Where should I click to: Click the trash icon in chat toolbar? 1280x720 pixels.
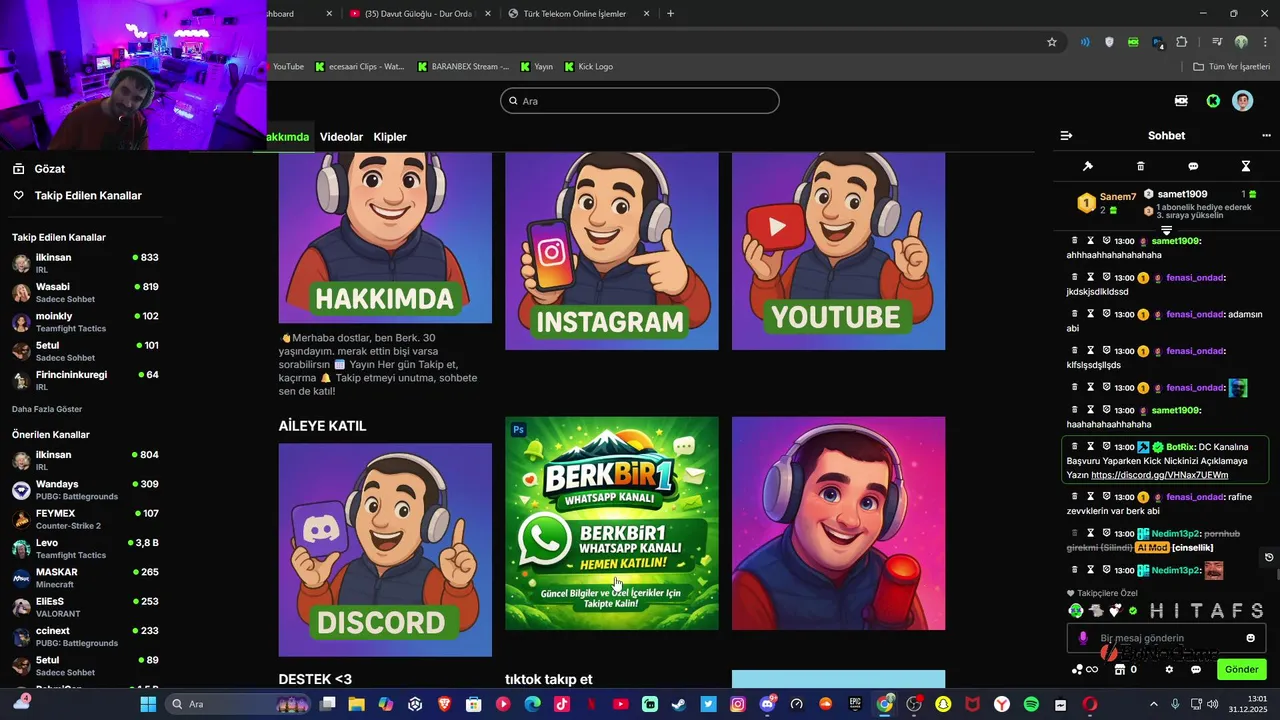pos(1141,166)
